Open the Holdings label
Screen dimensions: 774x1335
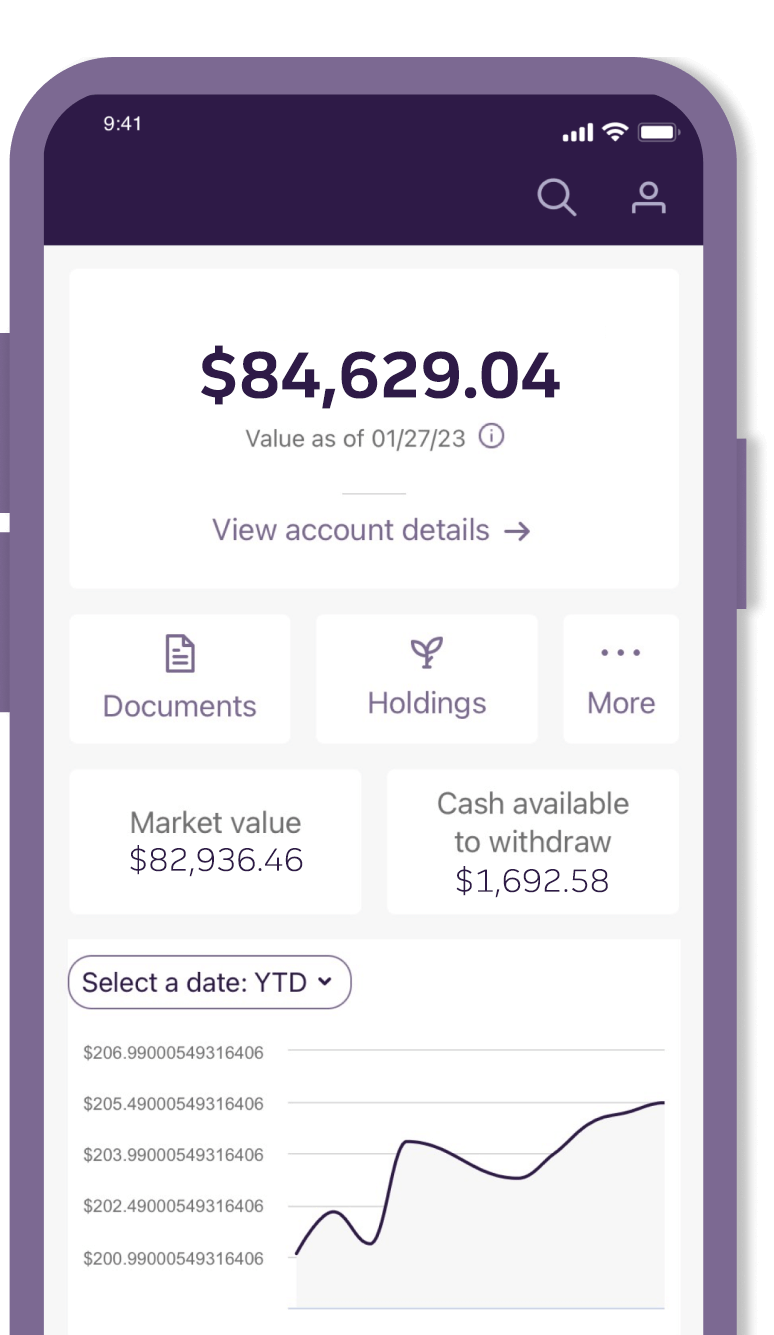[x=427, y=703]
